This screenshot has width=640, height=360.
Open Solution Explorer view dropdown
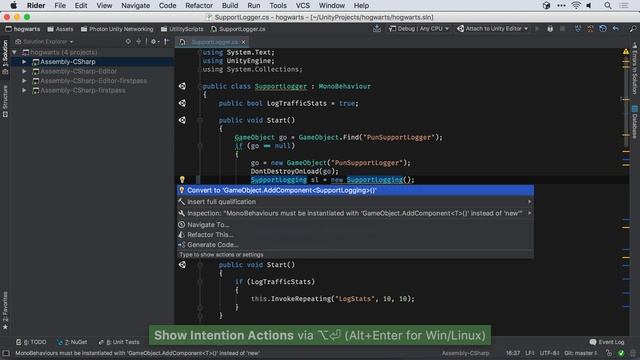(x=44, y=42)
